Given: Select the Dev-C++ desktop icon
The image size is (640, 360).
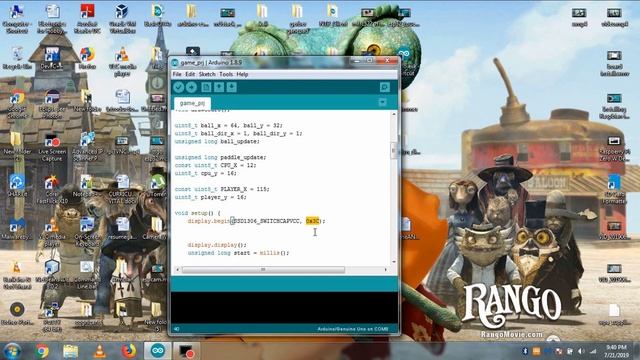Looking at the screenshot, I should pyautogui.click(x=52, y=59).
